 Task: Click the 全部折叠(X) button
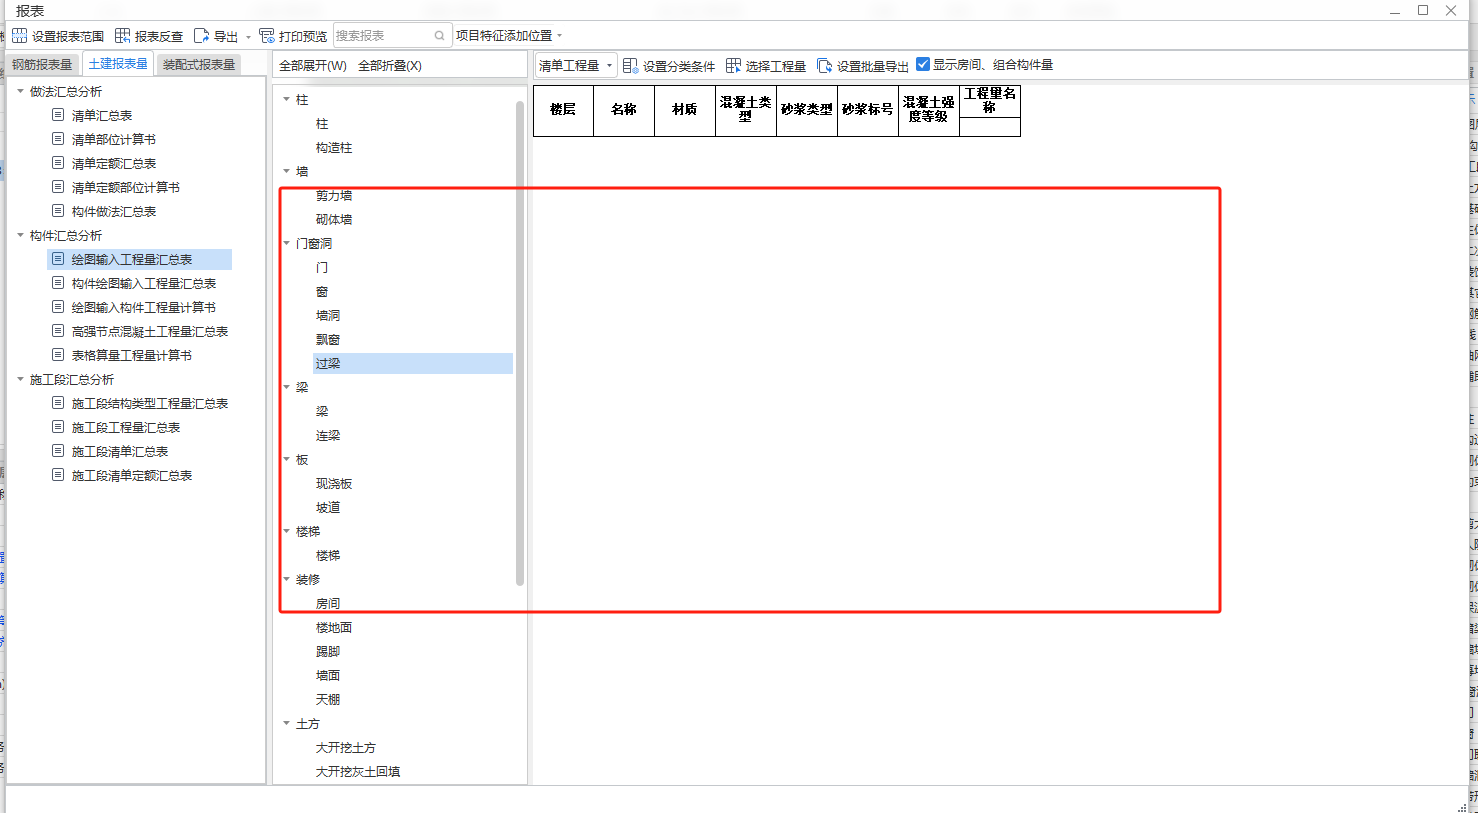(390, 66)
